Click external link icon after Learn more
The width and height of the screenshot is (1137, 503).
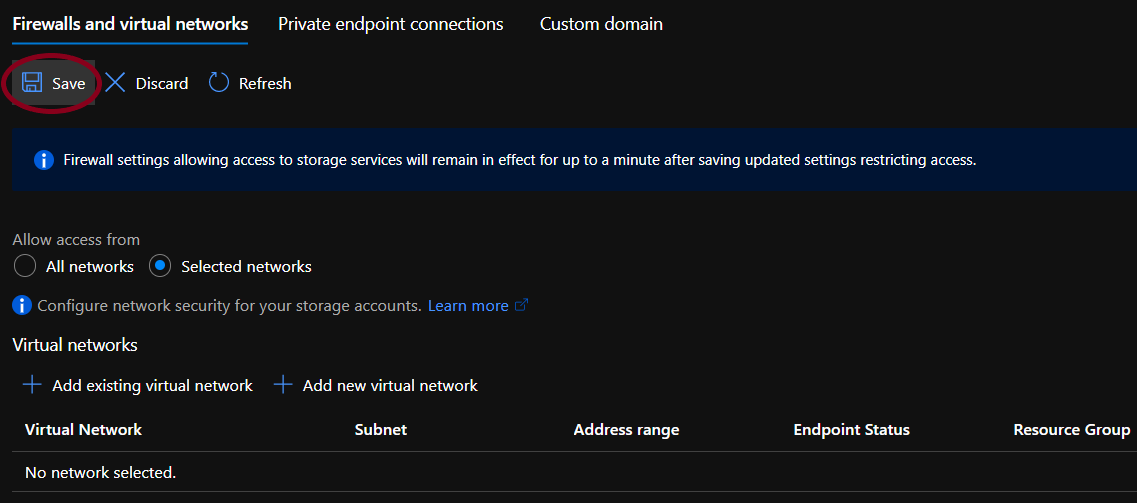521,305
